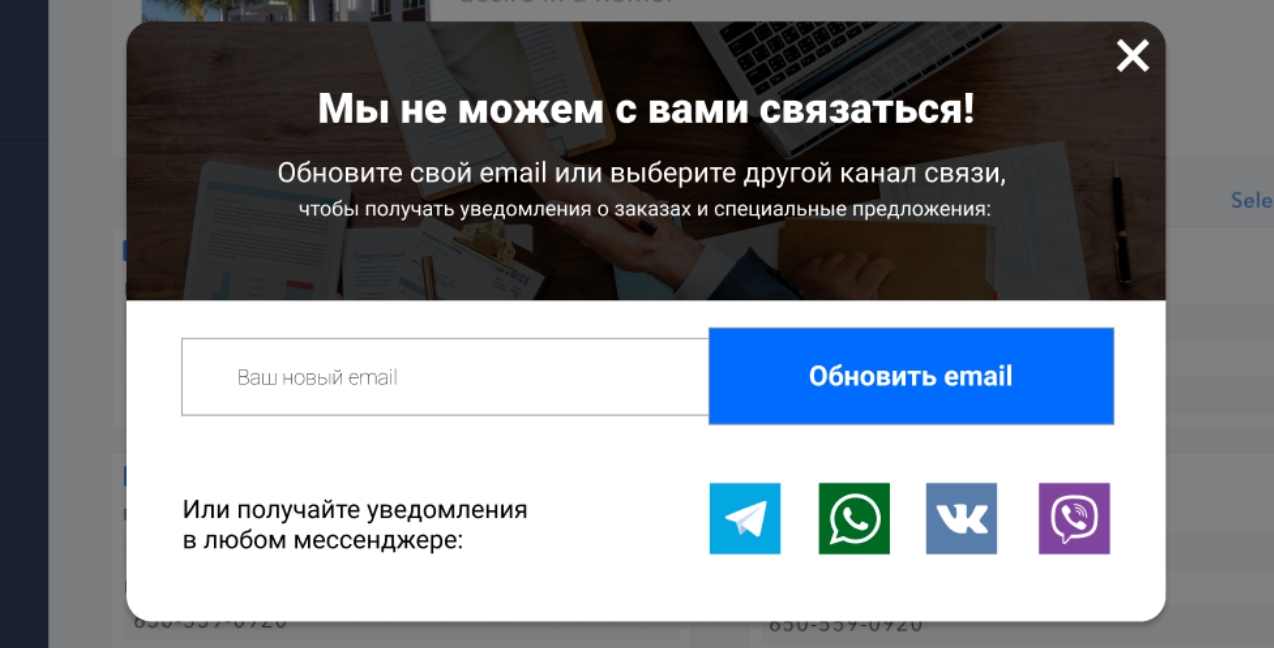
Task: Choose WhatsApp for notifications
Action: 854,518
